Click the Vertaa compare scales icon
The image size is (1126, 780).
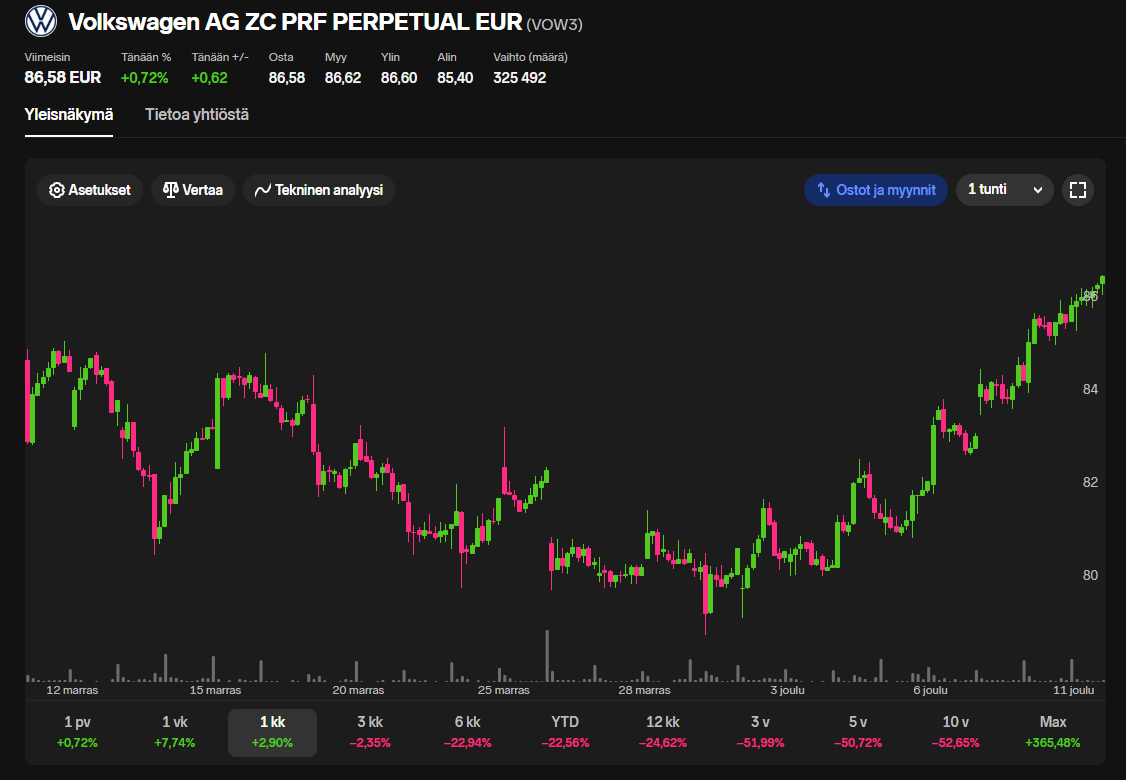point(171,190)
